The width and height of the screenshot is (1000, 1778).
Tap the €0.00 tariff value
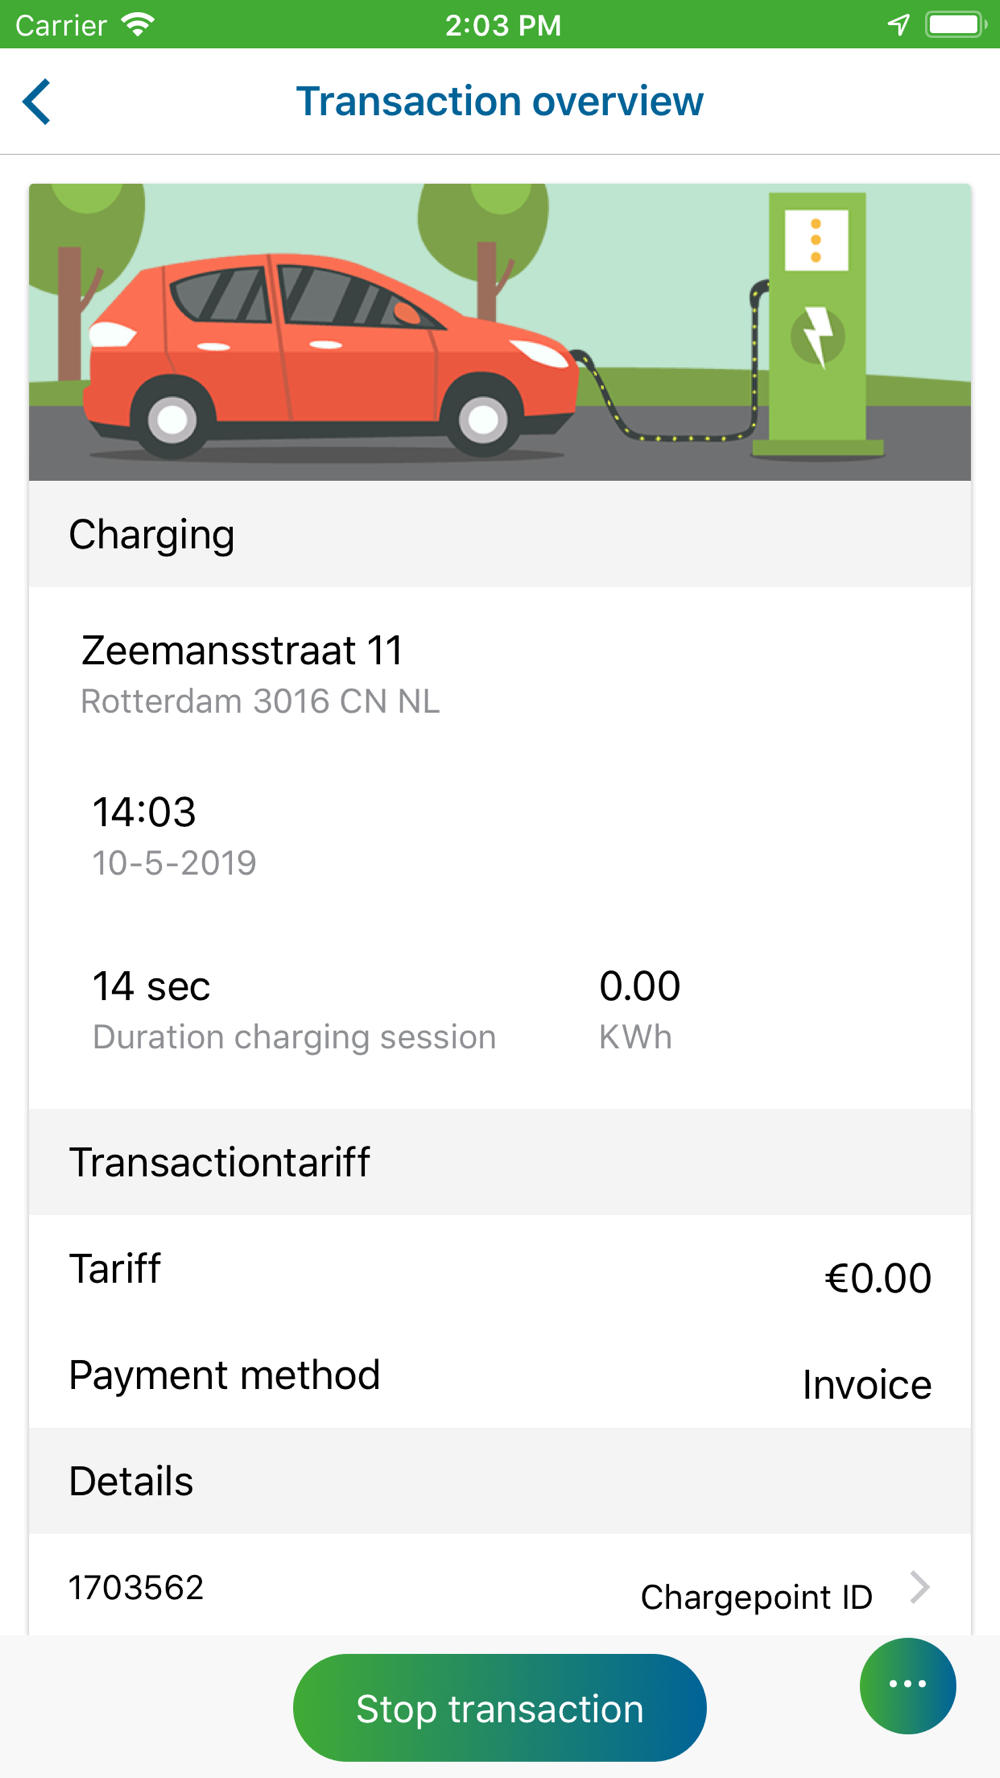[877, 1278]
